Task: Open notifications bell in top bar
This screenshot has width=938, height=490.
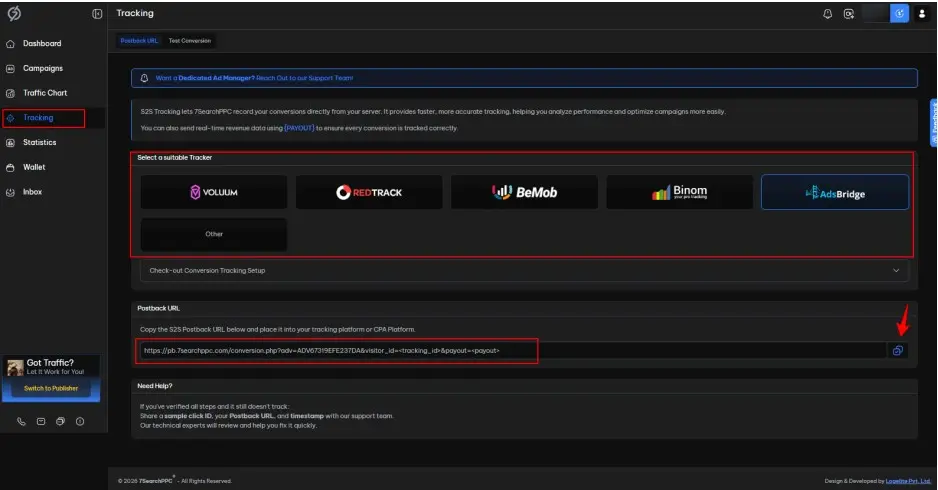Action: click(x=827, y=14)
